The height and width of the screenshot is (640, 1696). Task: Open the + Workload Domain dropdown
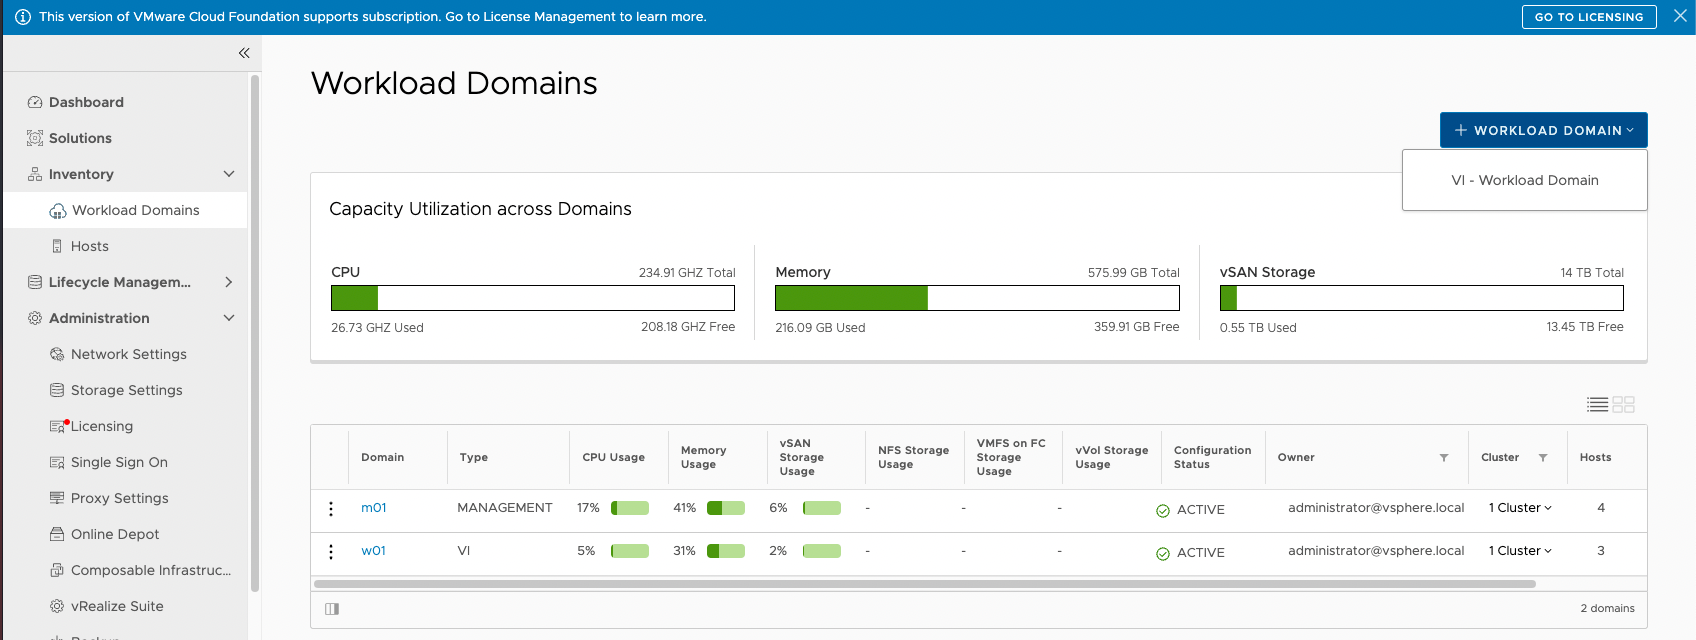(x=1544, y=130)
